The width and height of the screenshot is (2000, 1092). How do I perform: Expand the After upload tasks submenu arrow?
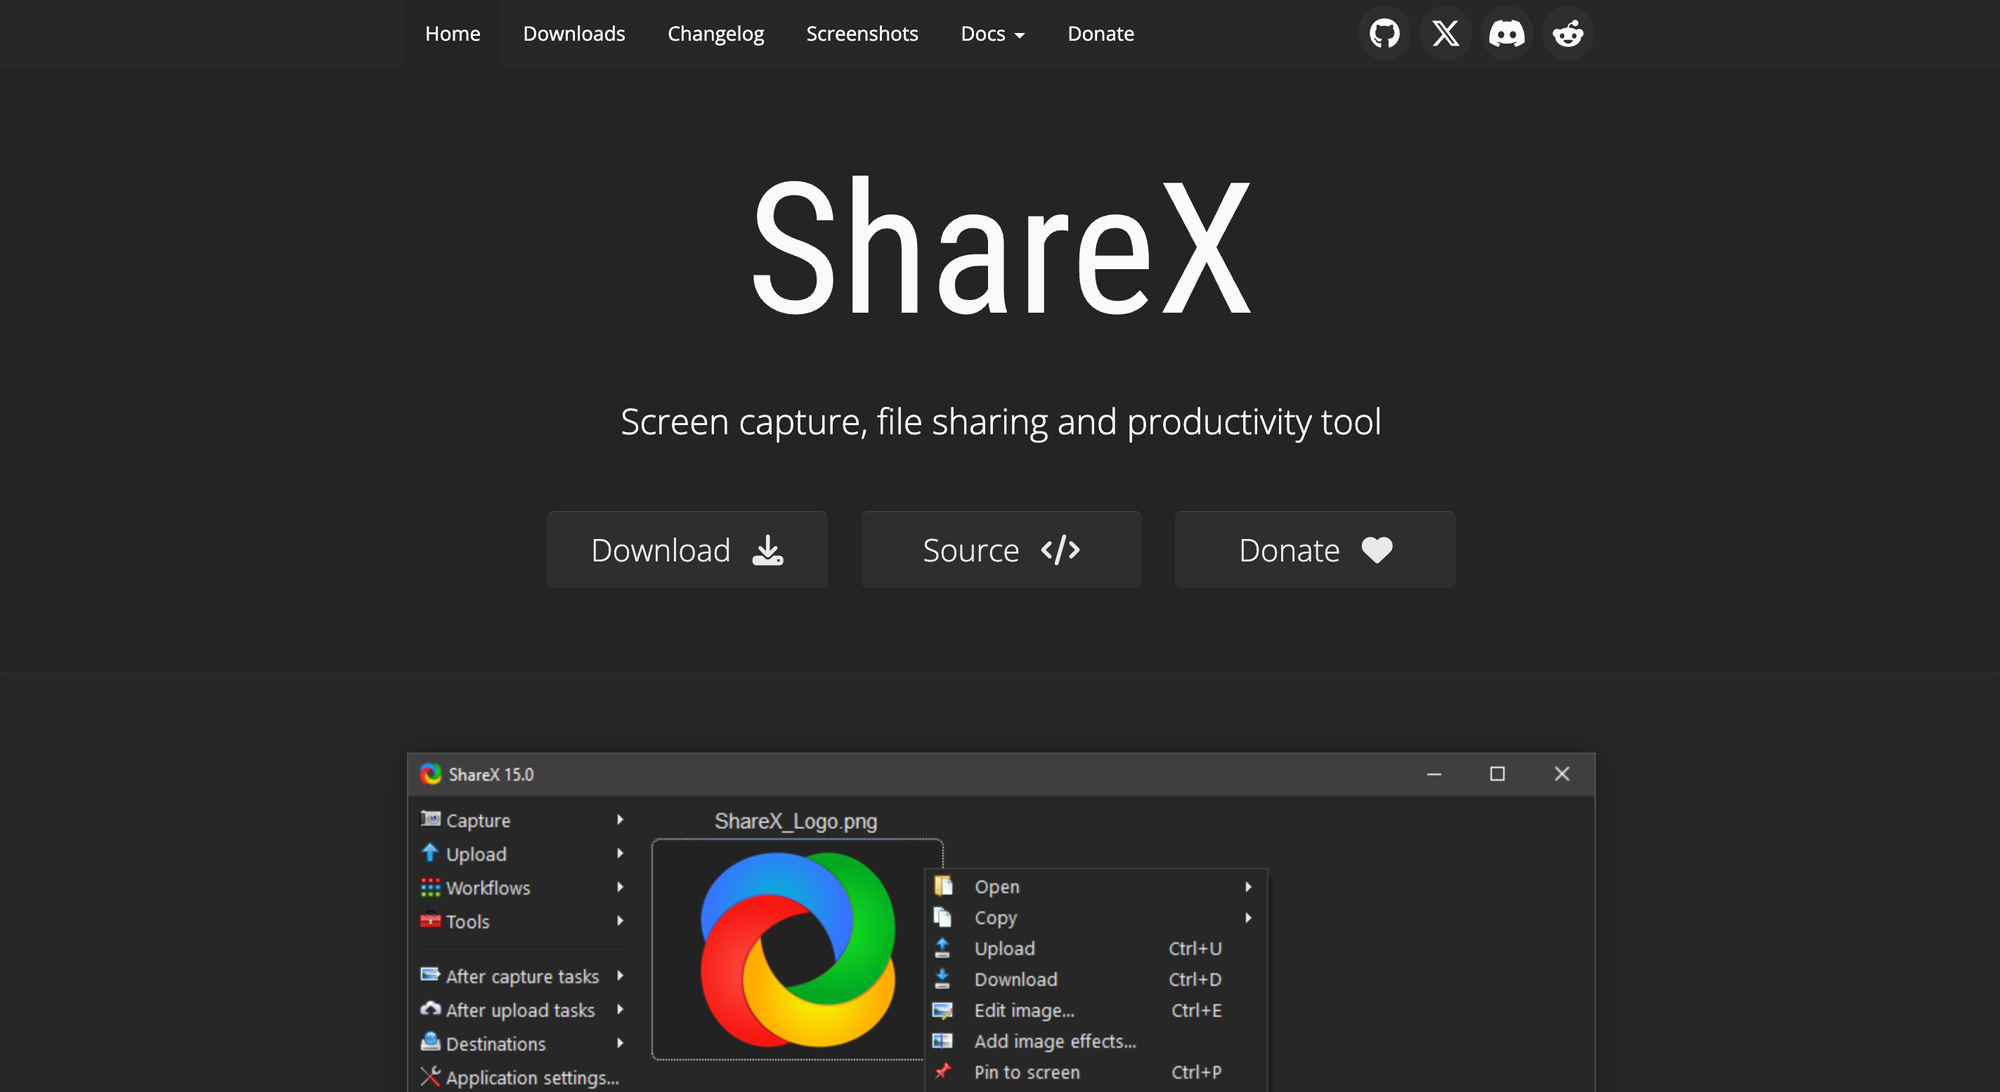click(620, 1009)
